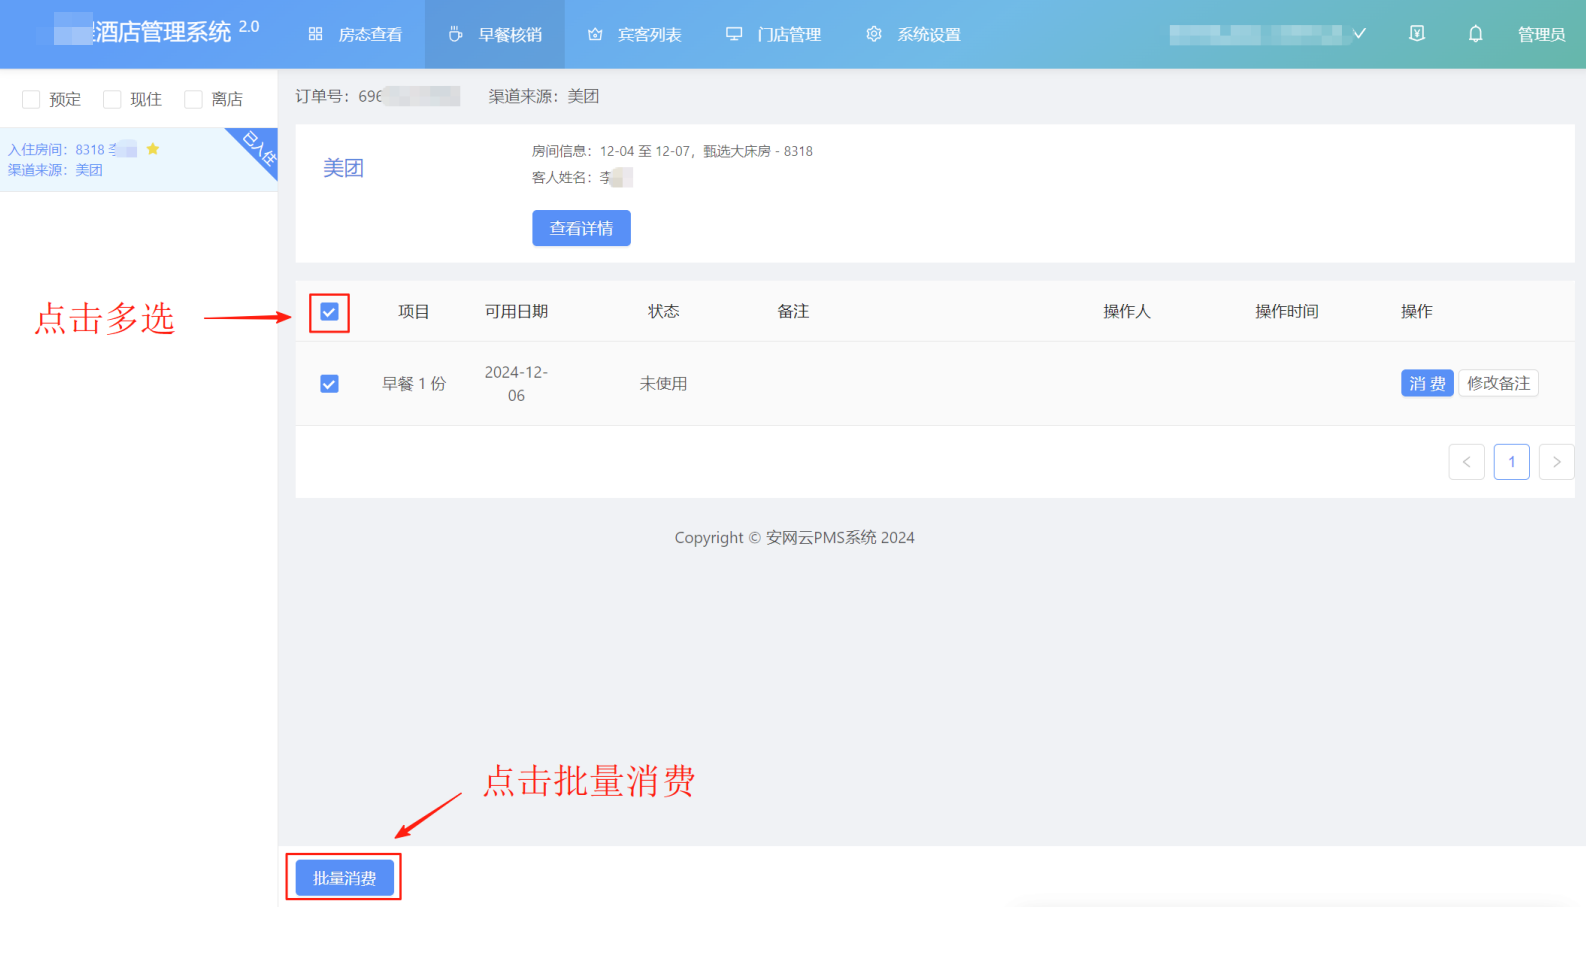Click 修改备注 button for breakfast row

[1498, 383]
